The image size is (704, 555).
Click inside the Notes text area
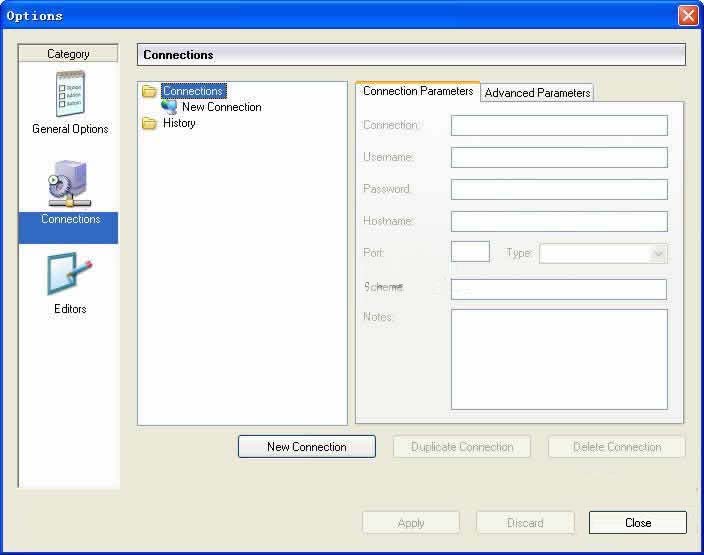point(559,359)
